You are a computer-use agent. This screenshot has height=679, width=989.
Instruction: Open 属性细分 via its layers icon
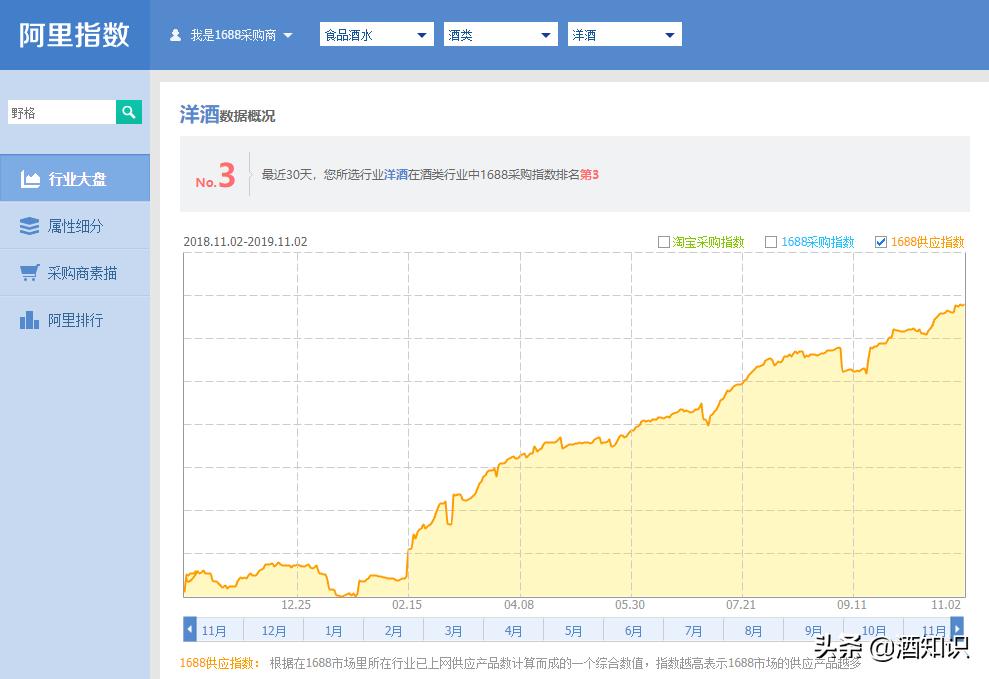31,225
